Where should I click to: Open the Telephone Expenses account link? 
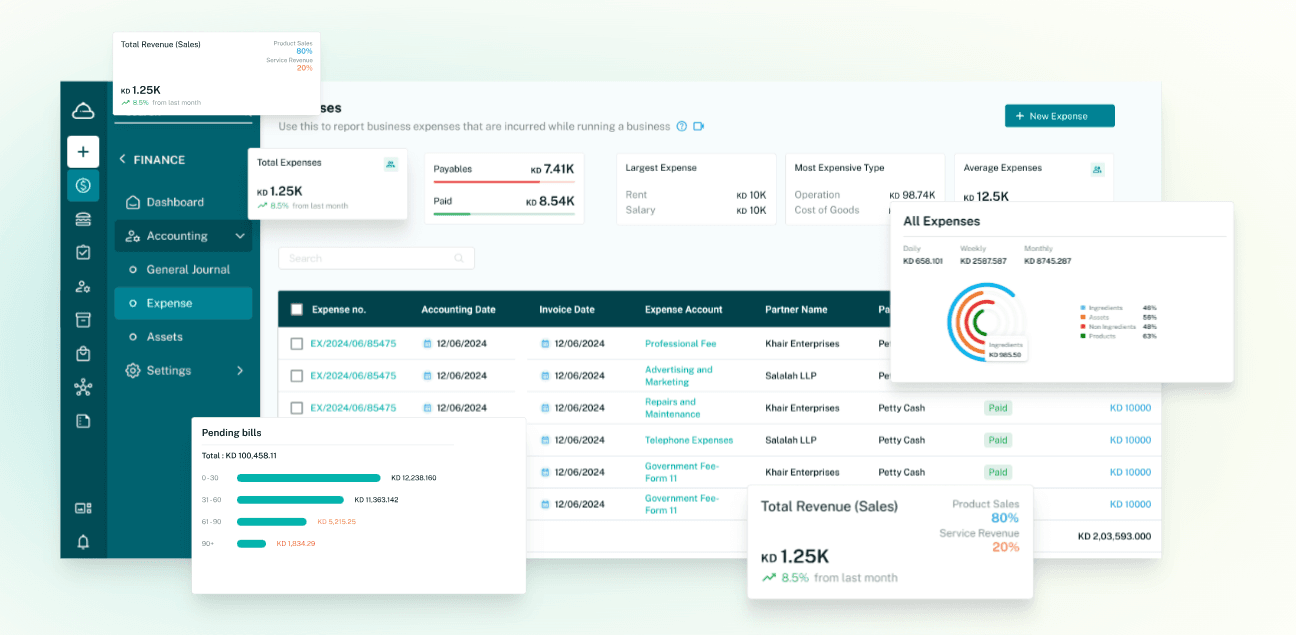[688, 440]
